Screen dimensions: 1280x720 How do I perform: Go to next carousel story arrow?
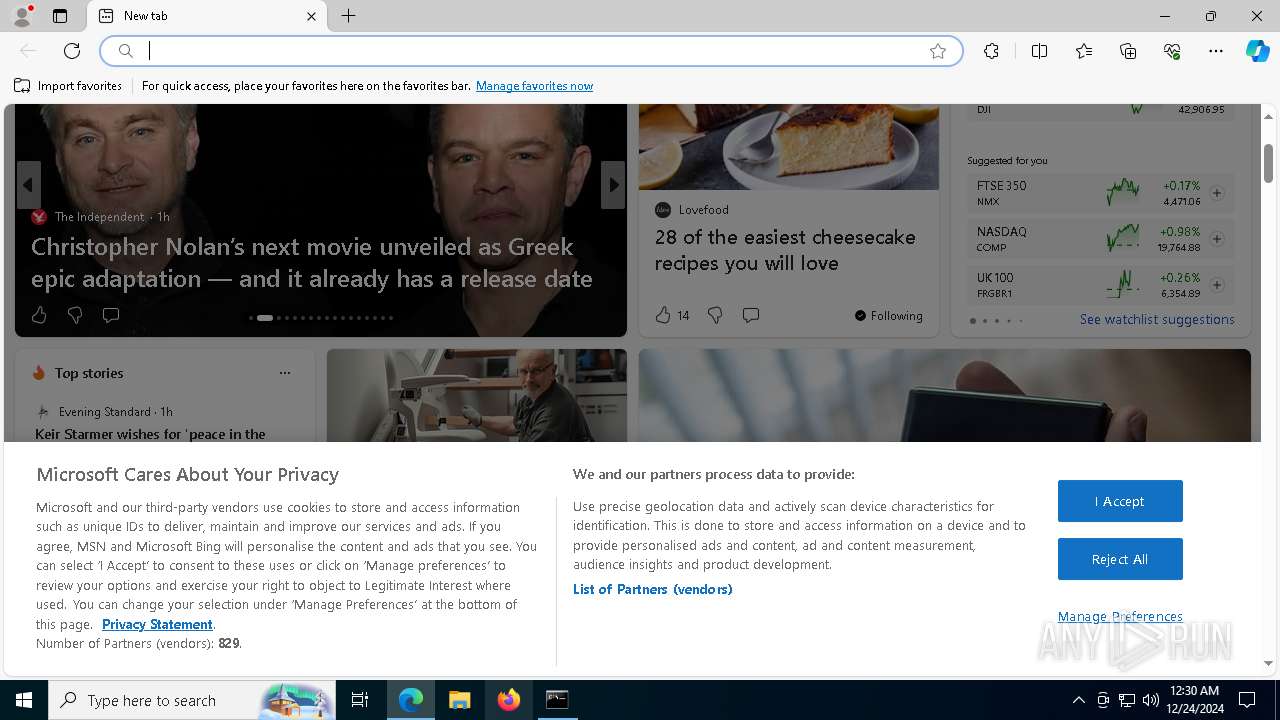pyautogui.click(x=613, y=185)
